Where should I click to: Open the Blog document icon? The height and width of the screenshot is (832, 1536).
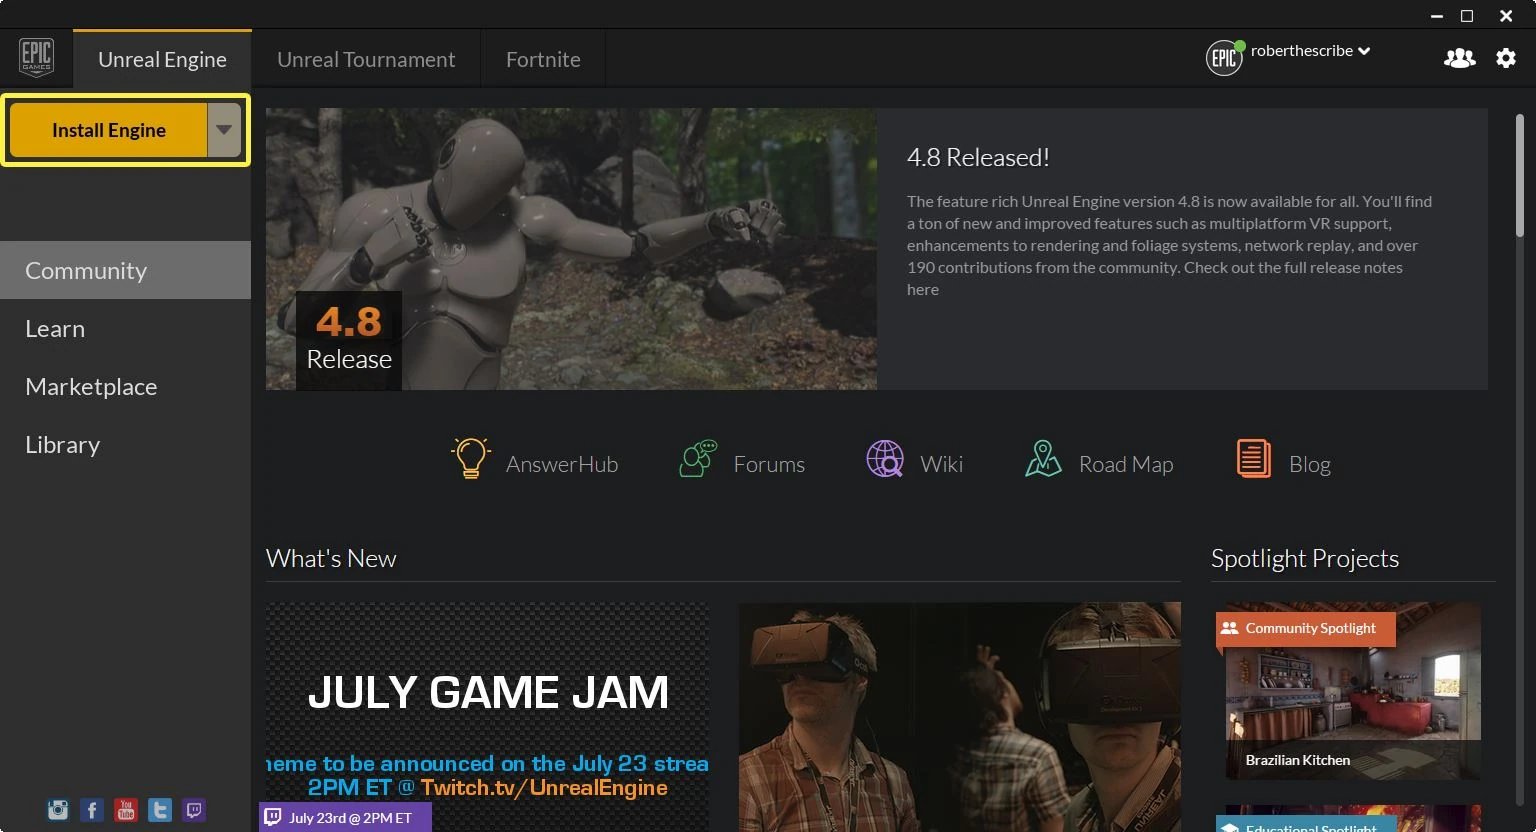[1254, 459]
